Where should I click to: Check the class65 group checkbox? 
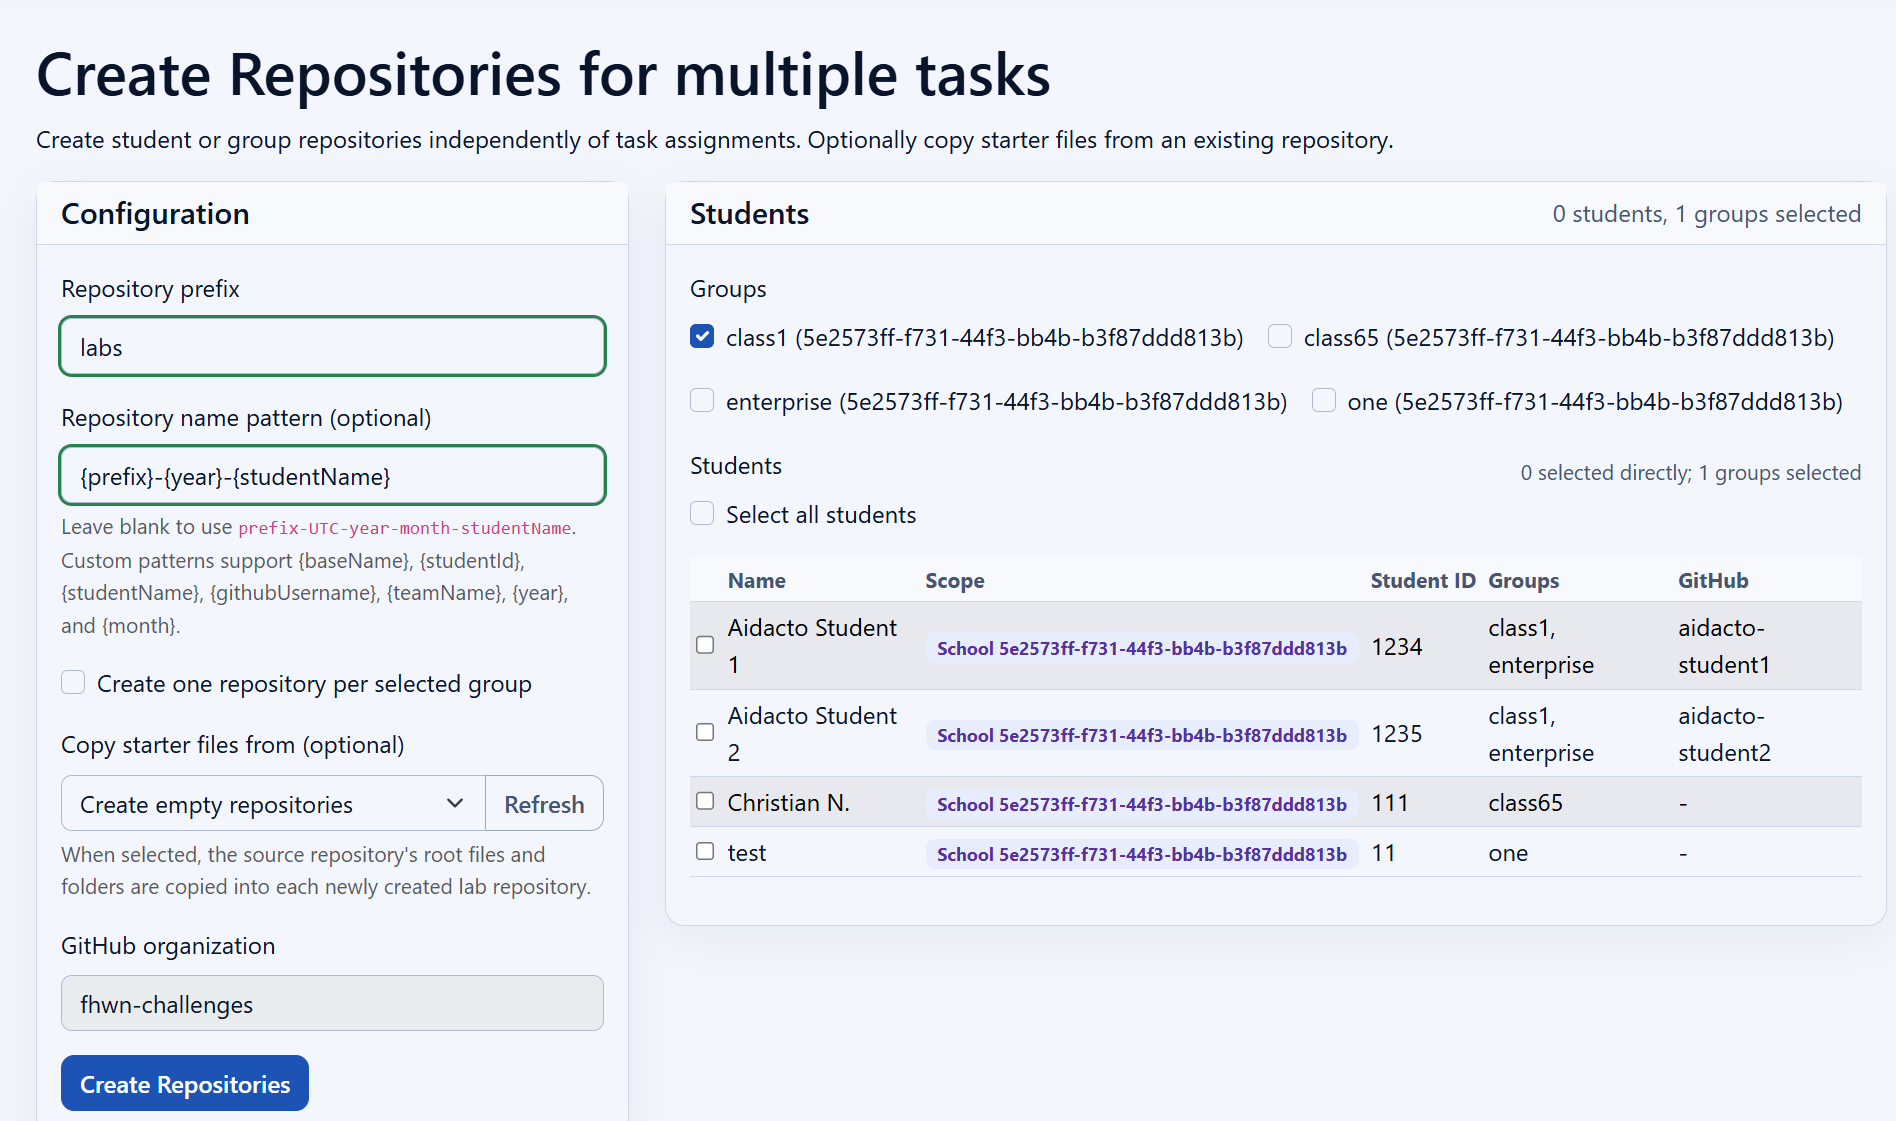(x=1280, y=337)
